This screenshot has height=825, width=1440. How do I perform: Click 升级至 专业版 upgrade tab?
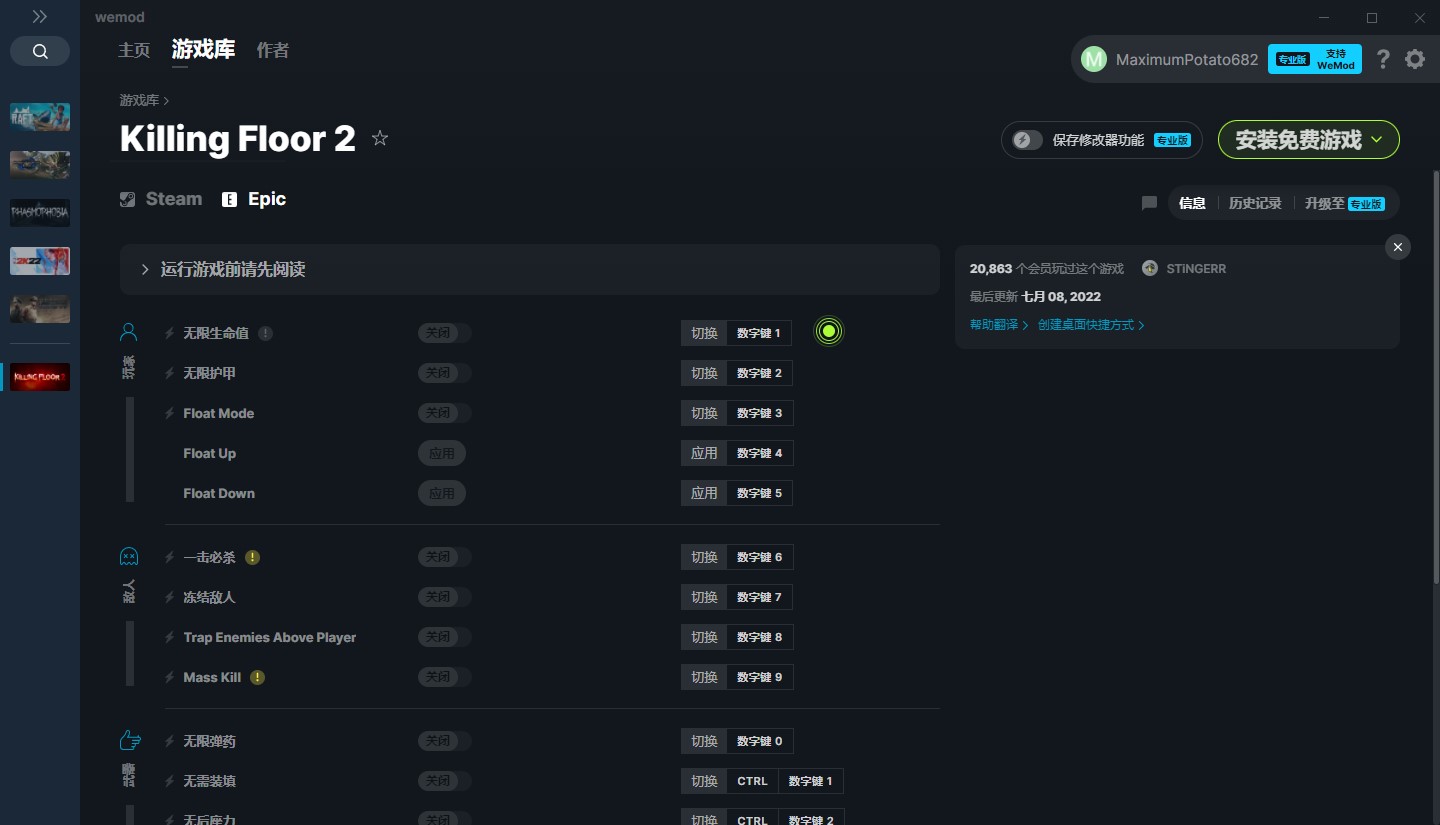click(1345, 203)
